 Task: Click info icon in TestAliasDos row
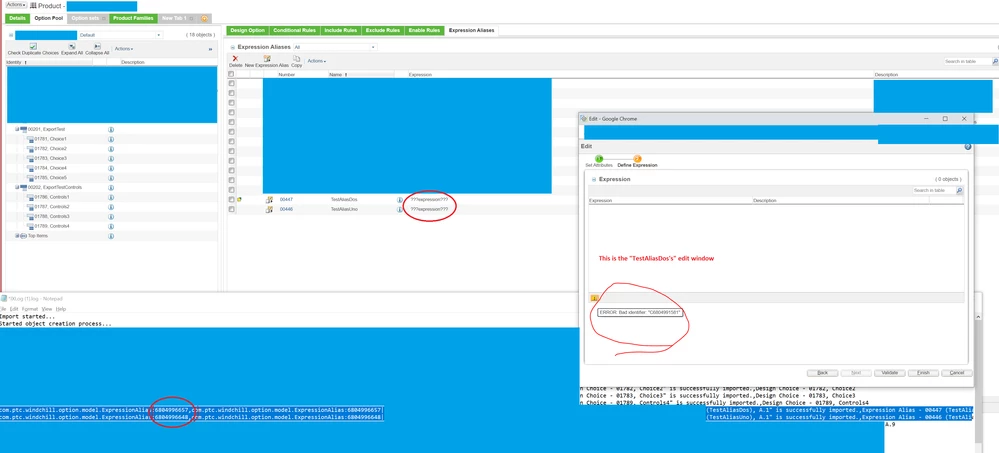[x=400, y=199]
